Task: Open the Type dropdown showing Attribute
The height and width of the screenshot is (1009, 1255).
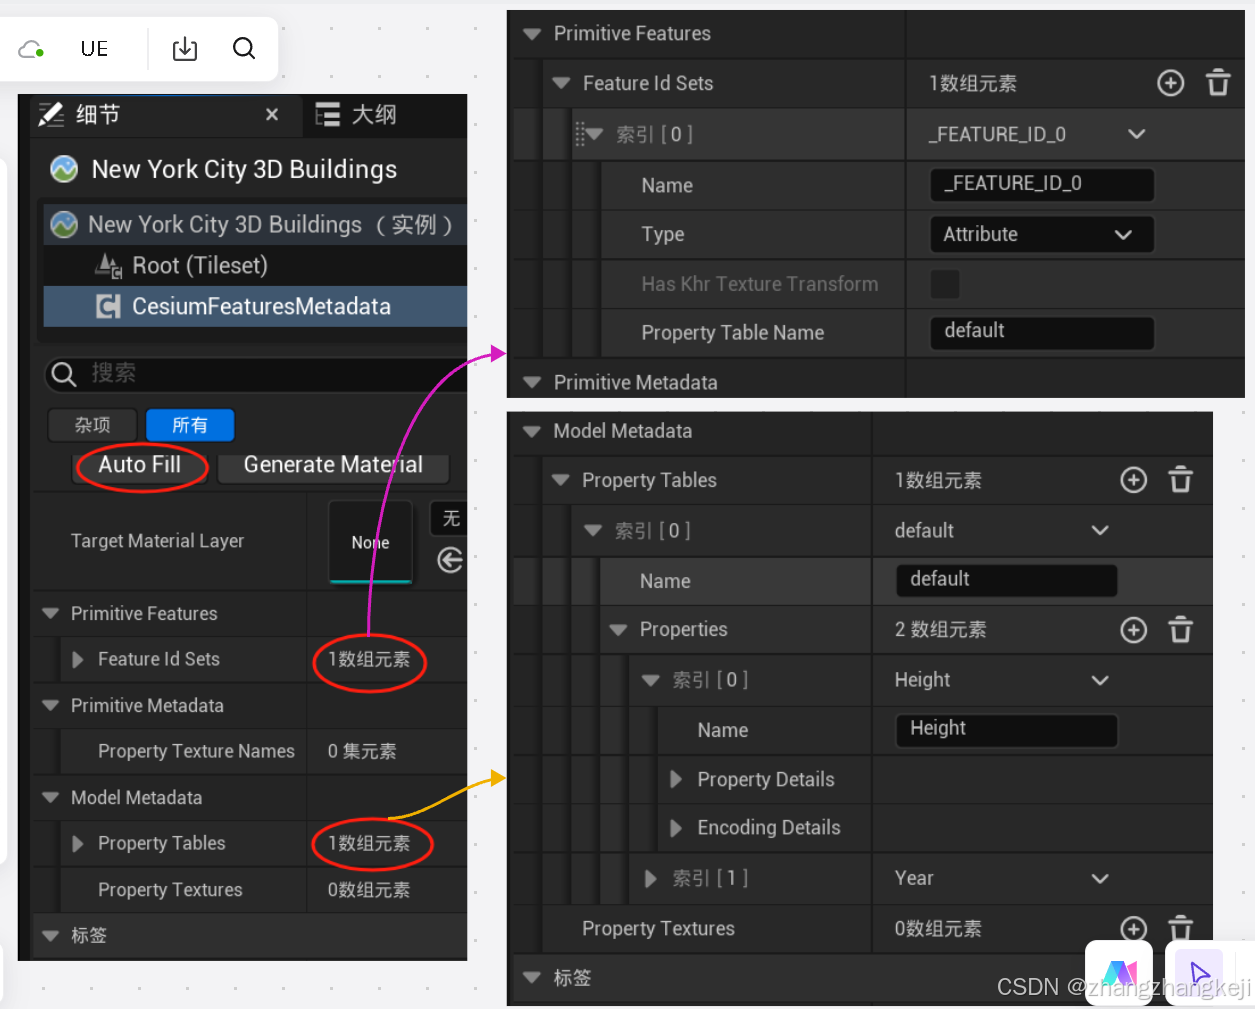Action: pyautogui.click(x=1042, y=234)
